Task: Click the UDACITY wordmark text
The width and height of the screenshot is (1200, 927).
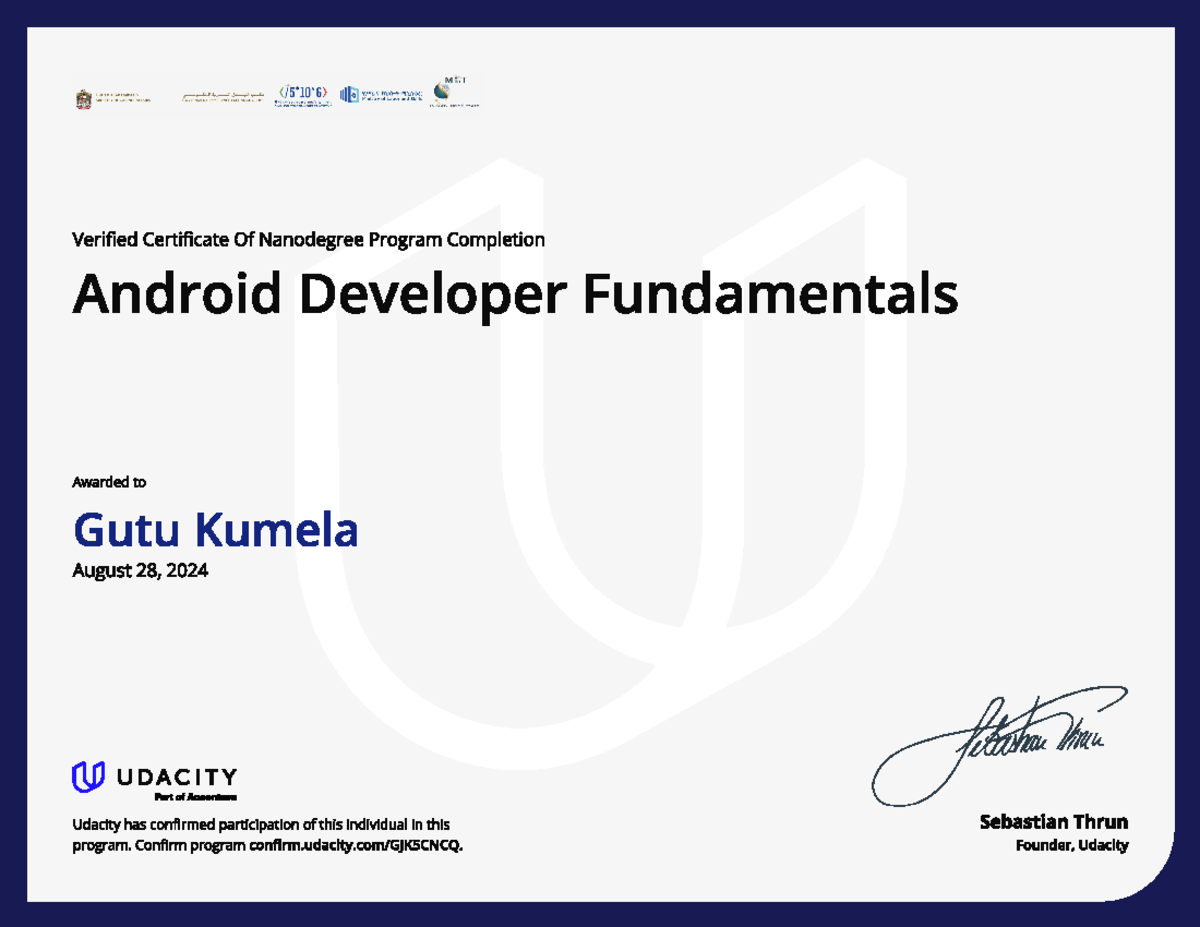Action: 176,777
